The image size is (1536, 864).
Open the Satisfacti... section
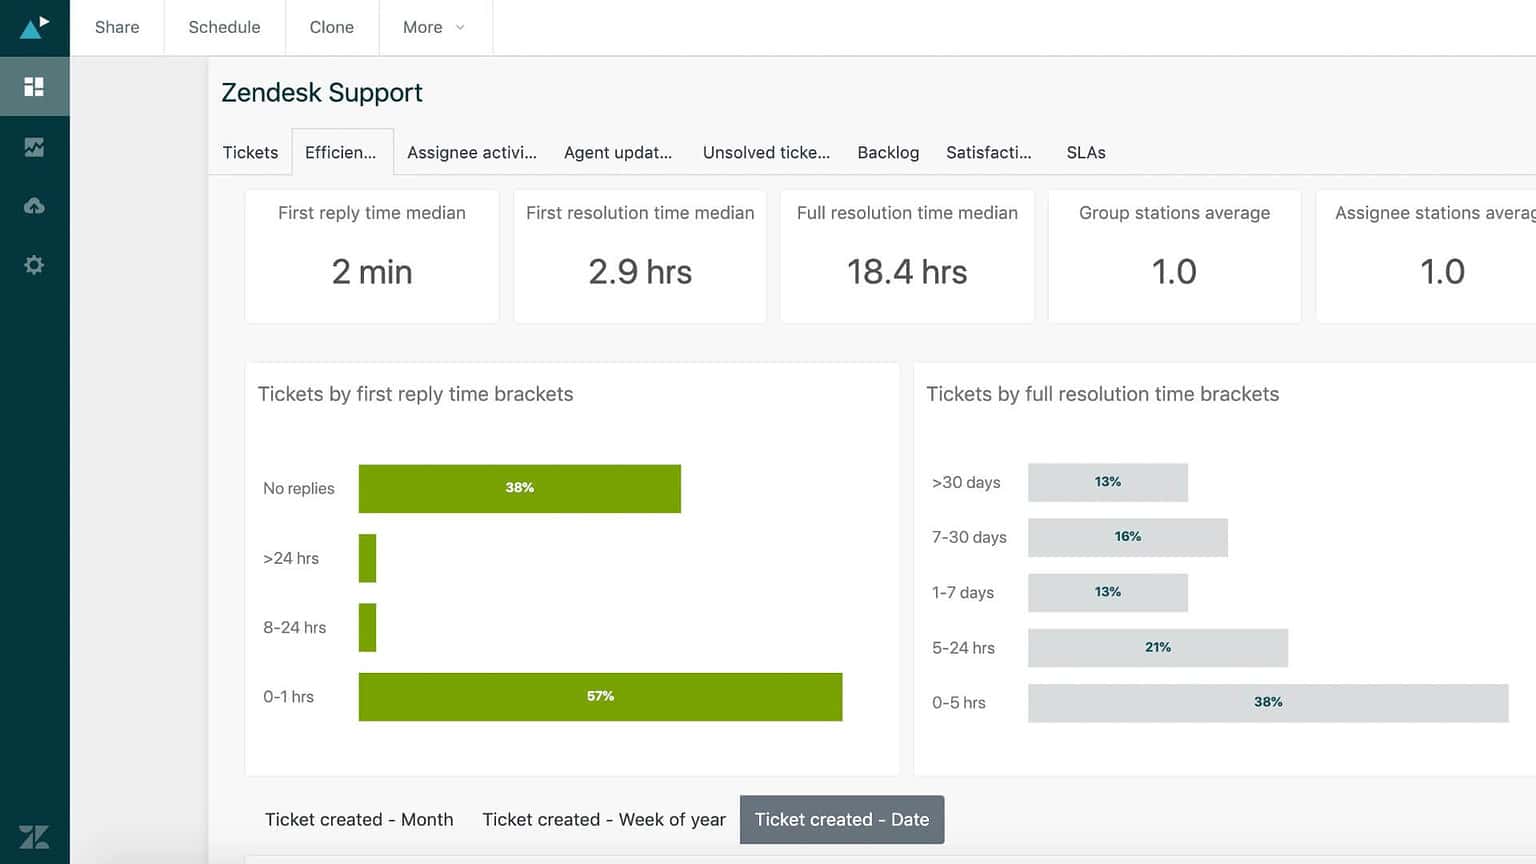click(x=989, y=152)
